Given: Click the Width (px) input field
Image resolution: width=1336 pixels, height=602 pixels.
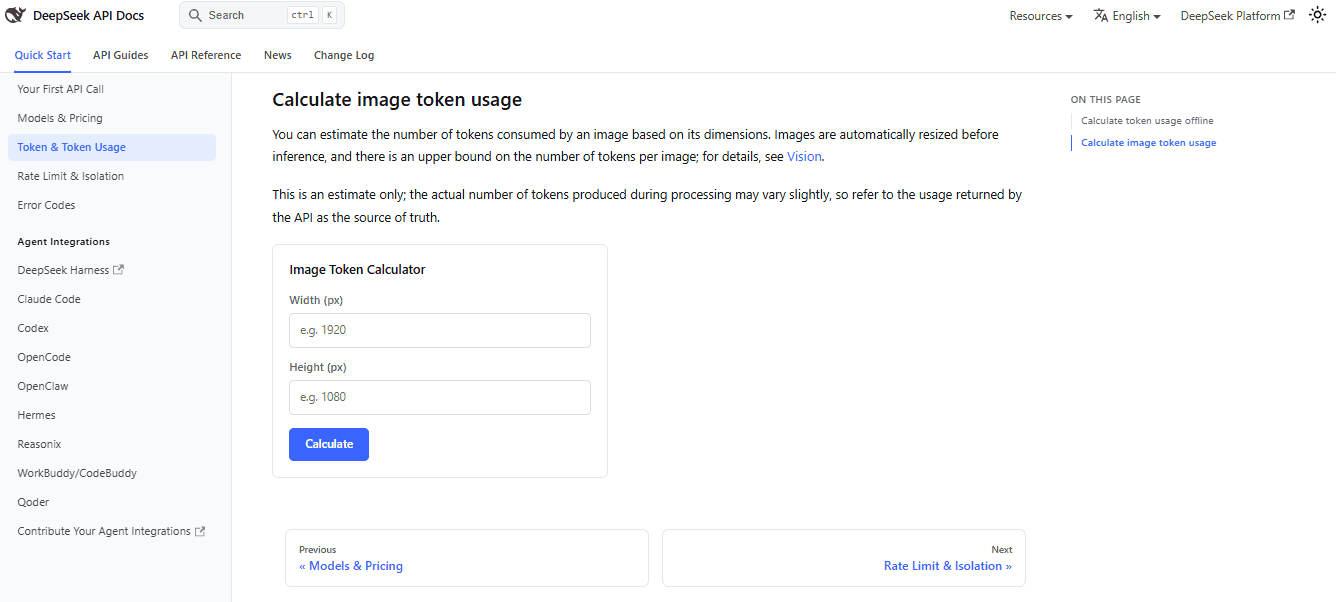Looking at the screenshot, I should click(440, 330).
